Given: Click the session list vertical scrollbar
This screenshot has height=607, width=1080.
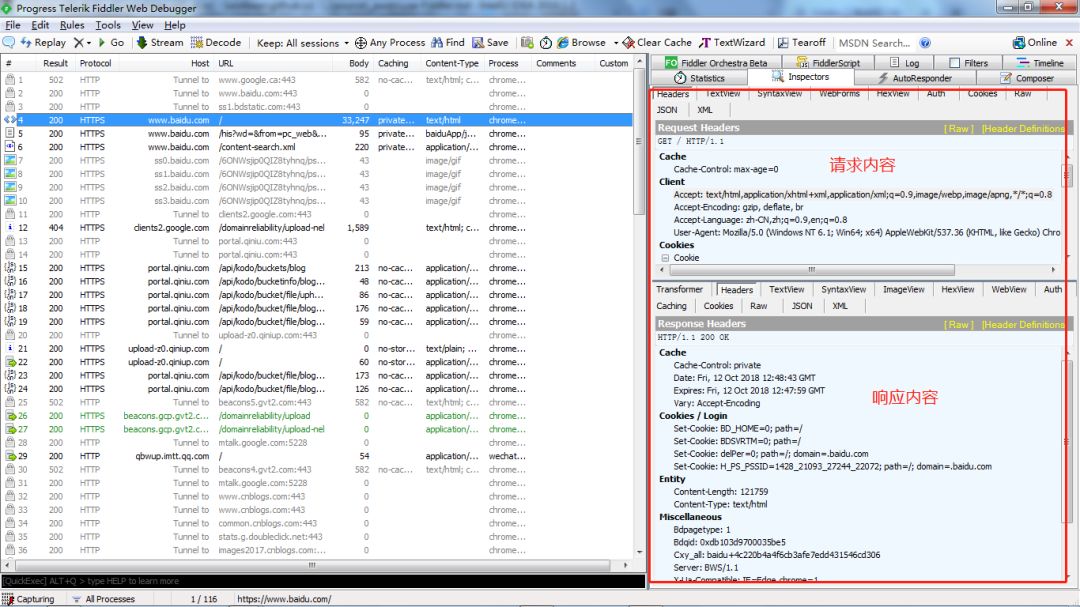Looking at the screenshot, I should 640,309.
